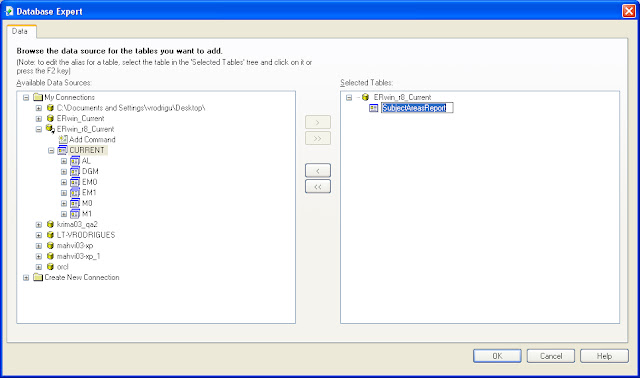This screenshot has width=640, height=378.
Task: Click the SubjectAreasReport table icon
Action: (373, 108)
